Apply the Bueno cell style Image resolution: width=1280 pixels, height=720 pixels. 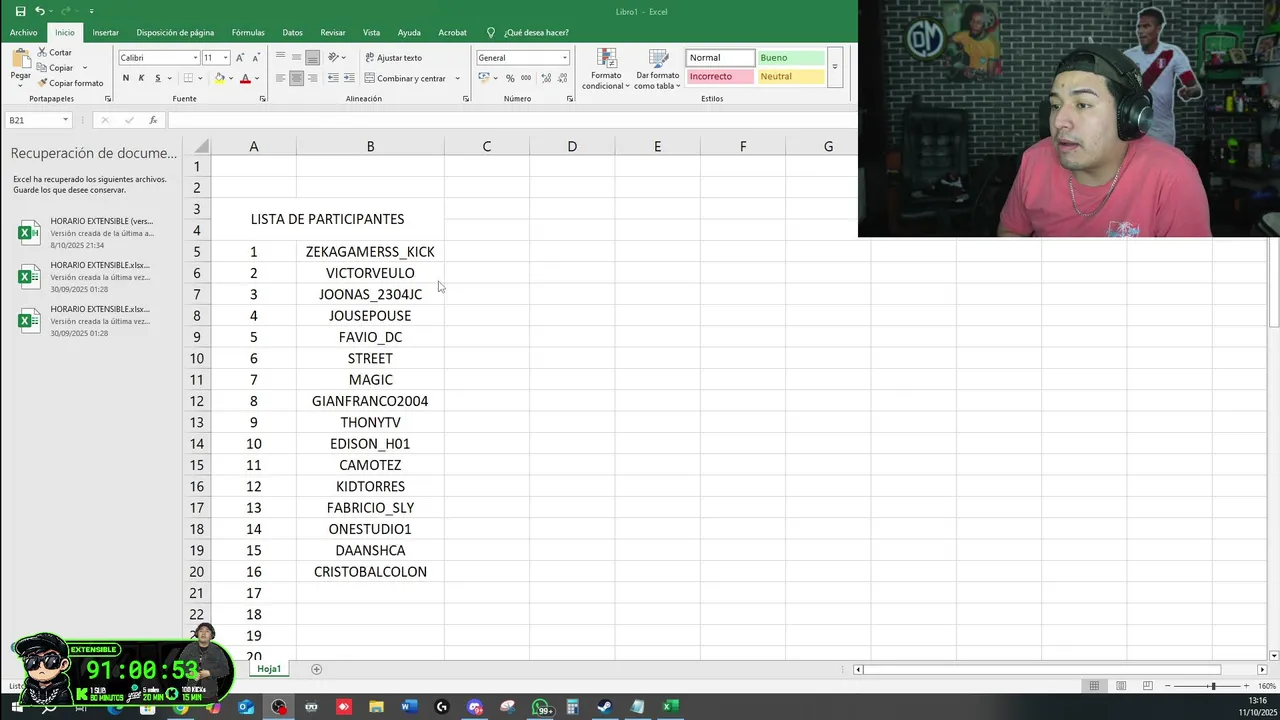coord(791,58)
